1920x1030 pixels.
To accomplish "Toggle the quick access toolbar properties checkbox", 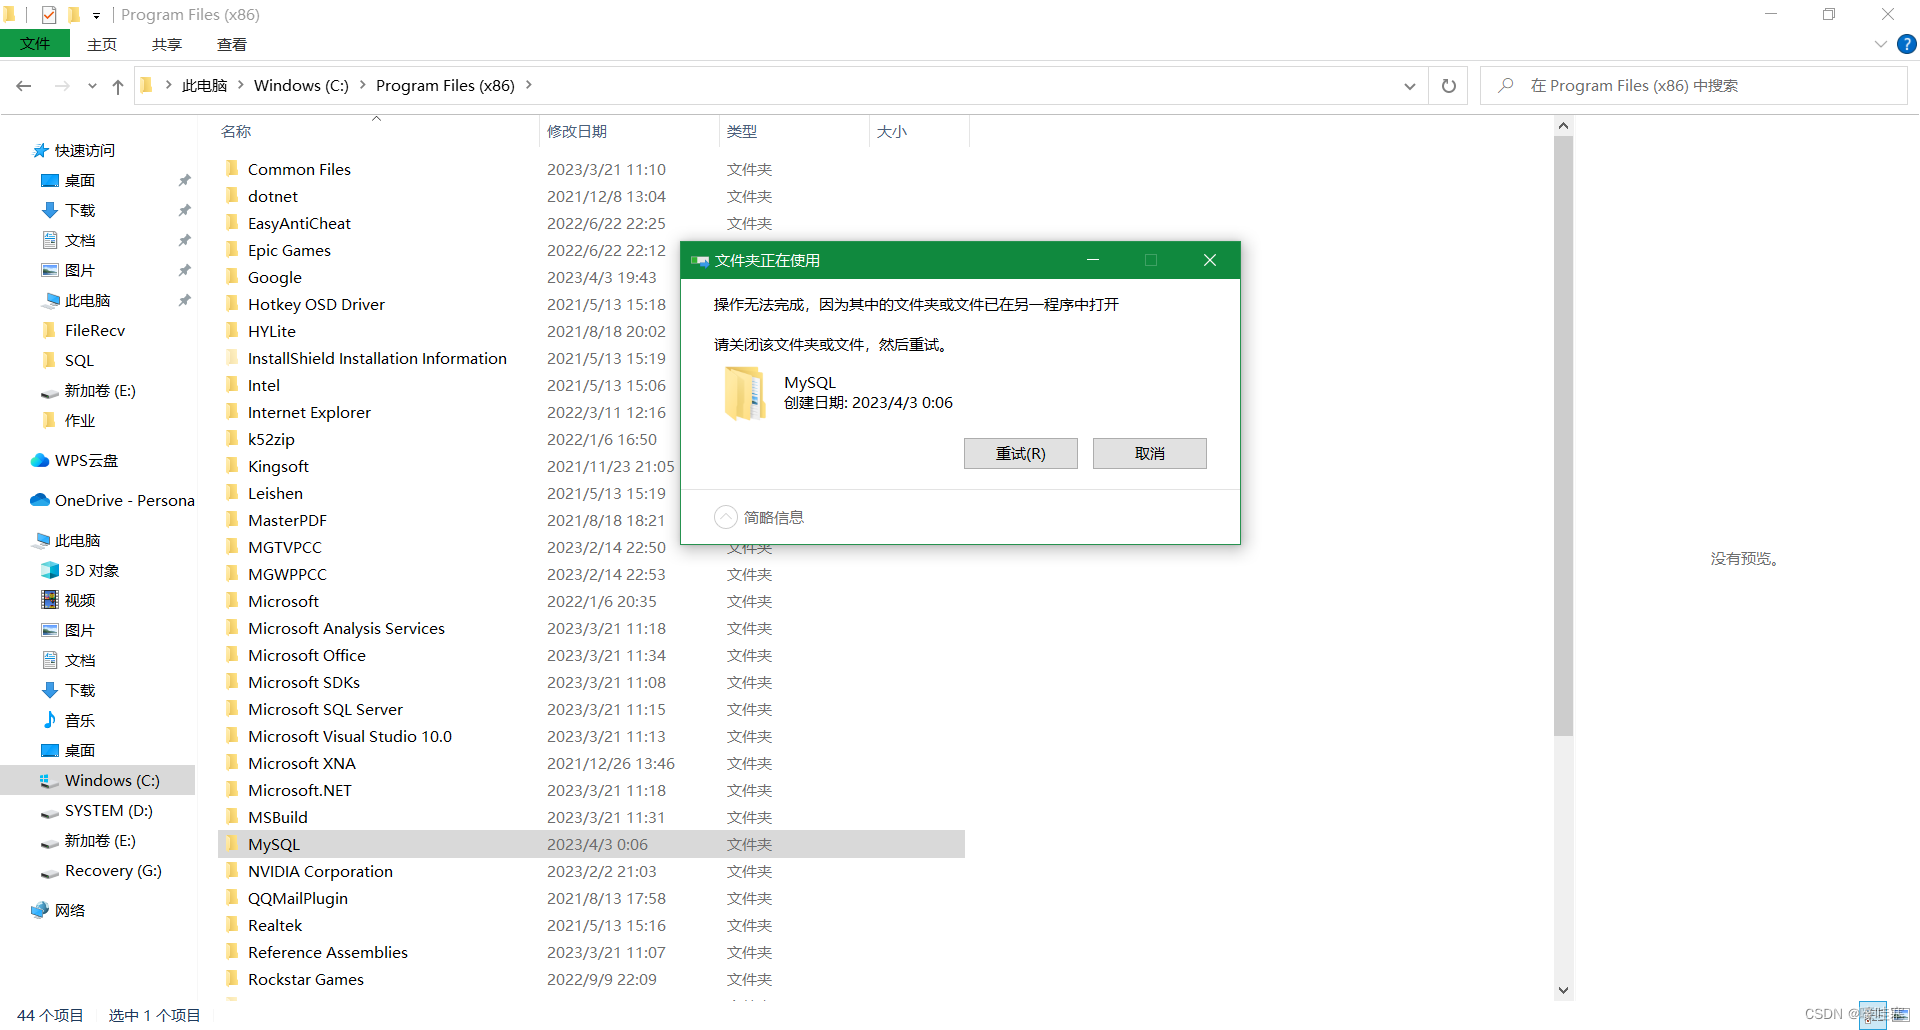I will [x=48, y=15].
